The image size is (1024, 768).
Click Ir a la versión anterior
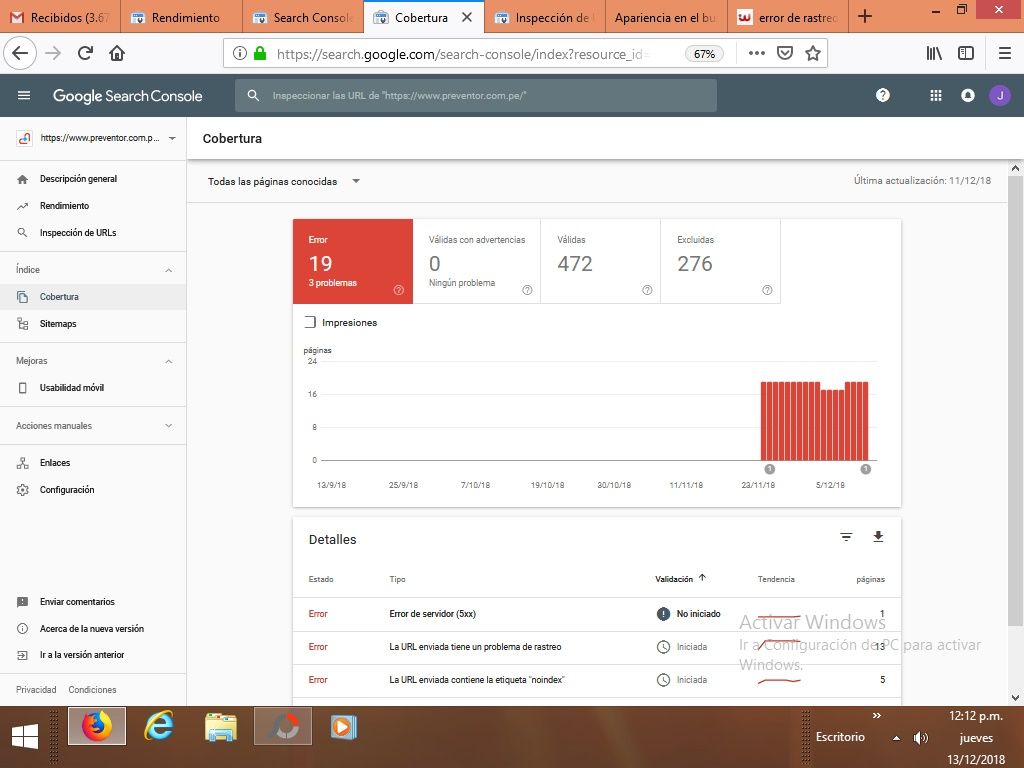(x=93, y=655)
